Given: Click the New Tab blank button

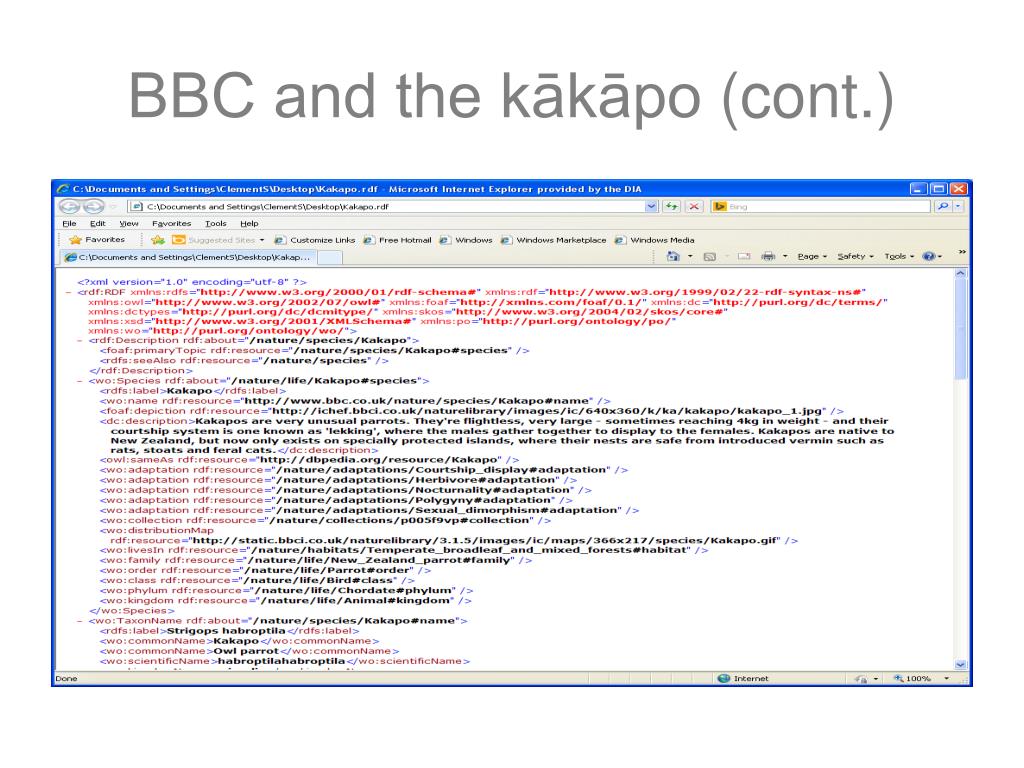Looking at the screenshot, I should pos(330,257).
